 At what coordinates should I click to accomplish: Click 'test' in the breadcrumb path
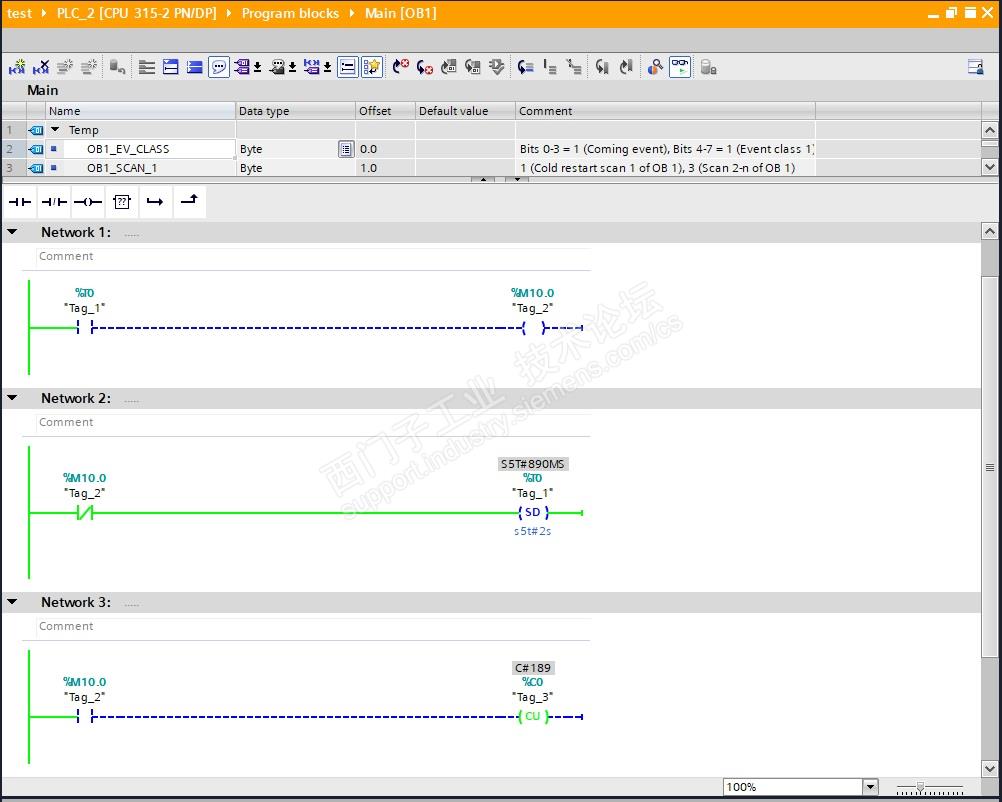[19, 13]
